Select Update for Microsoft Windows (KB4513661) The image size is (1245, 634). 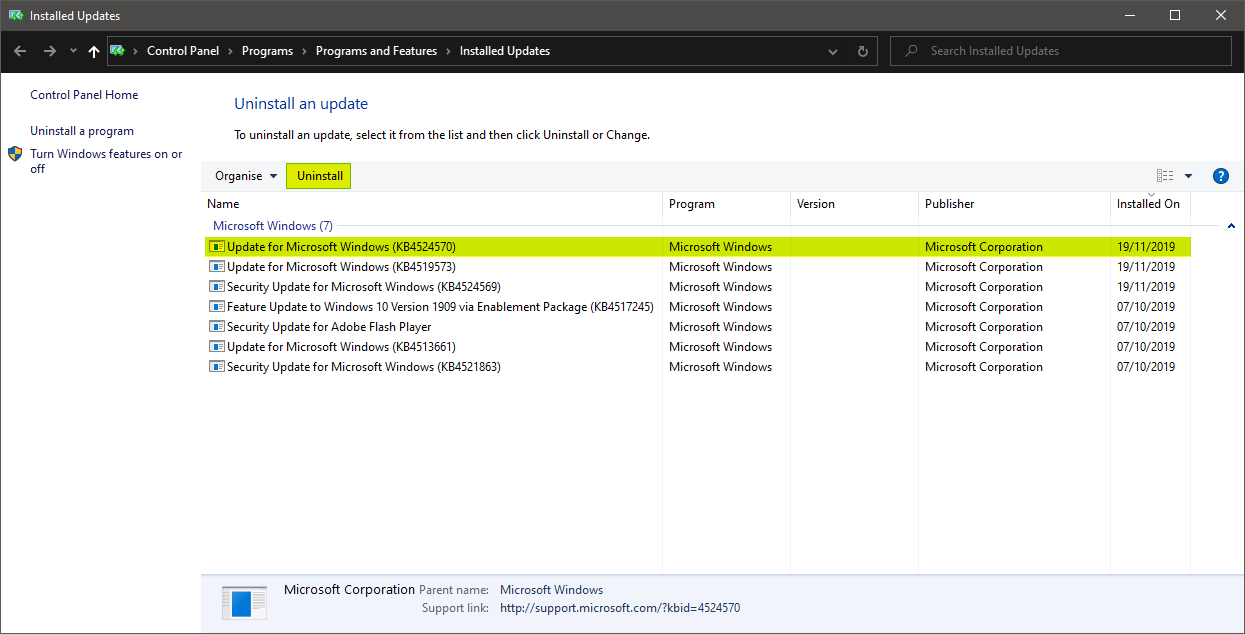click(x=696, y=347)
